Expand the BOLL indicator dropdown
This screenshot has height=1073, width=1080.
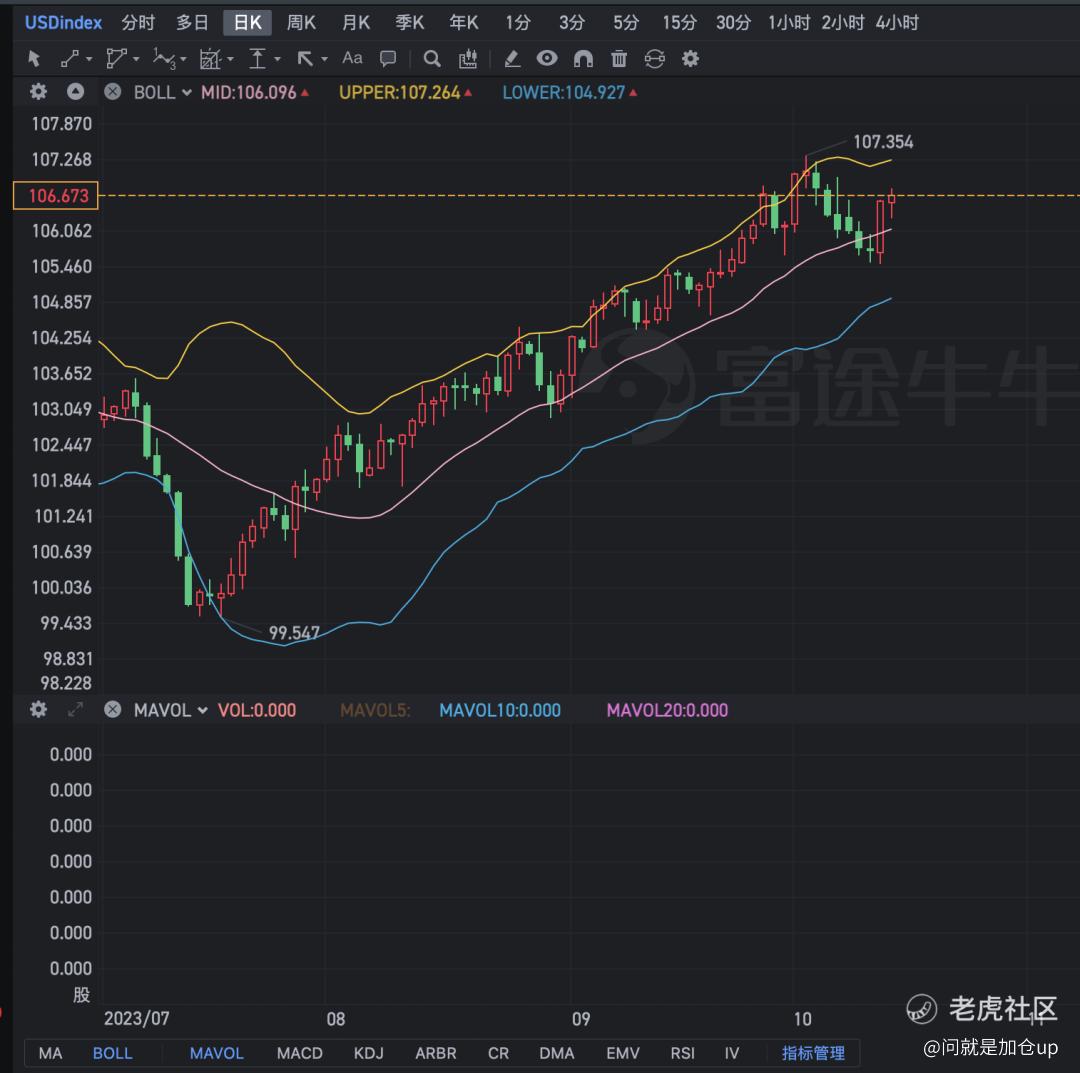[186, 92]
